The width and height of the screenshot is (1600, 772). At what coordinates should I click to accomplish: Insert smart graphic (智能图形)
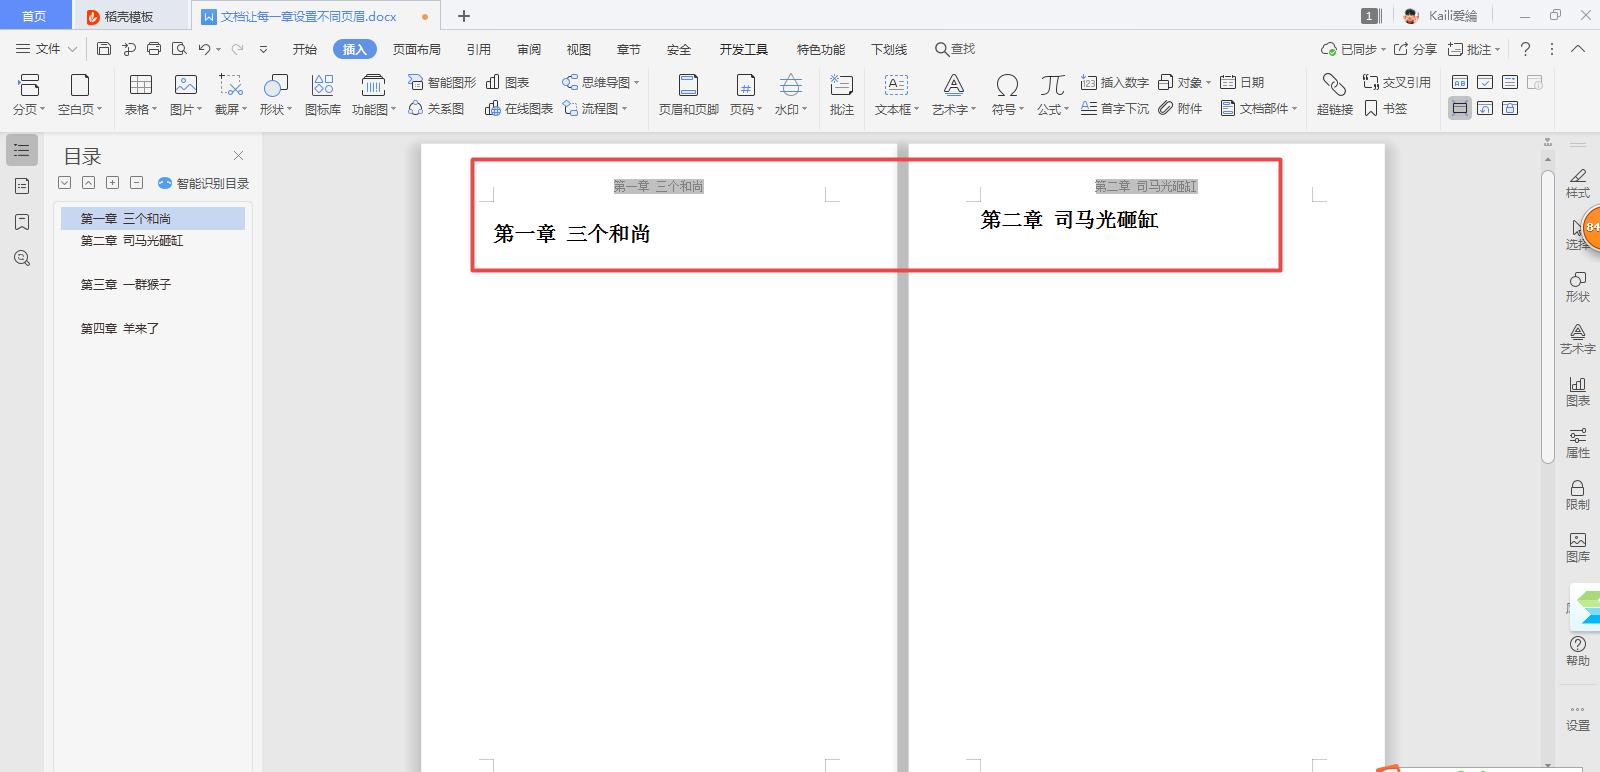point(442,82)
